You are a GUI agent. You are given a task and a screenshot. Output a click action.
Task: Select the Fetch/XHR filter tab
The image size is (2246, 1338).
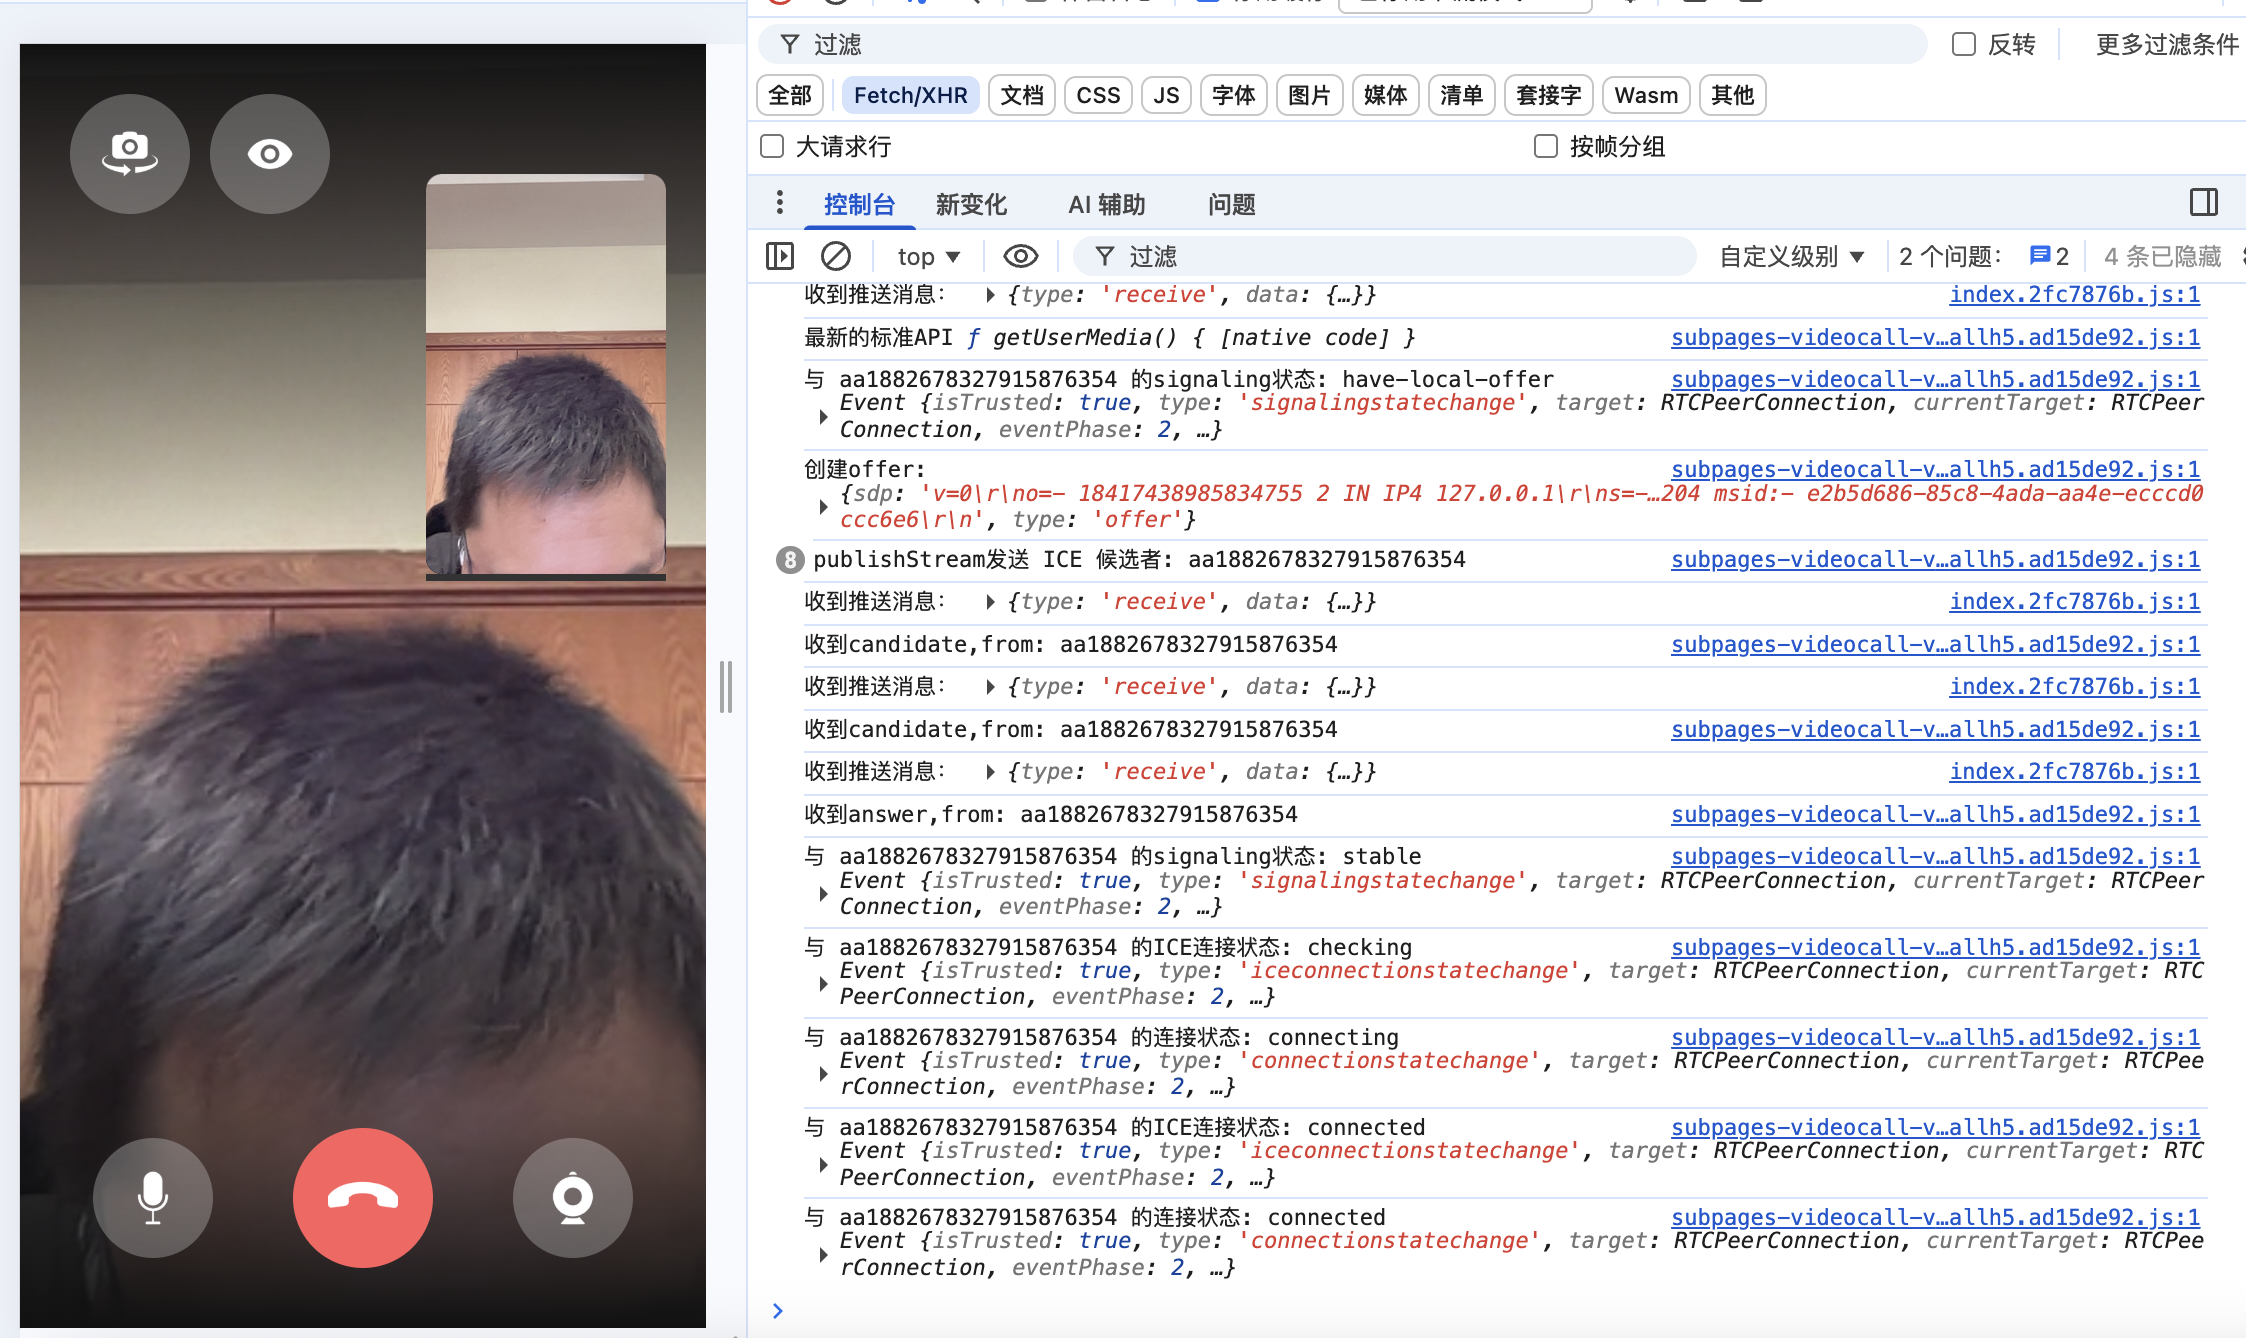pos(910,96)
